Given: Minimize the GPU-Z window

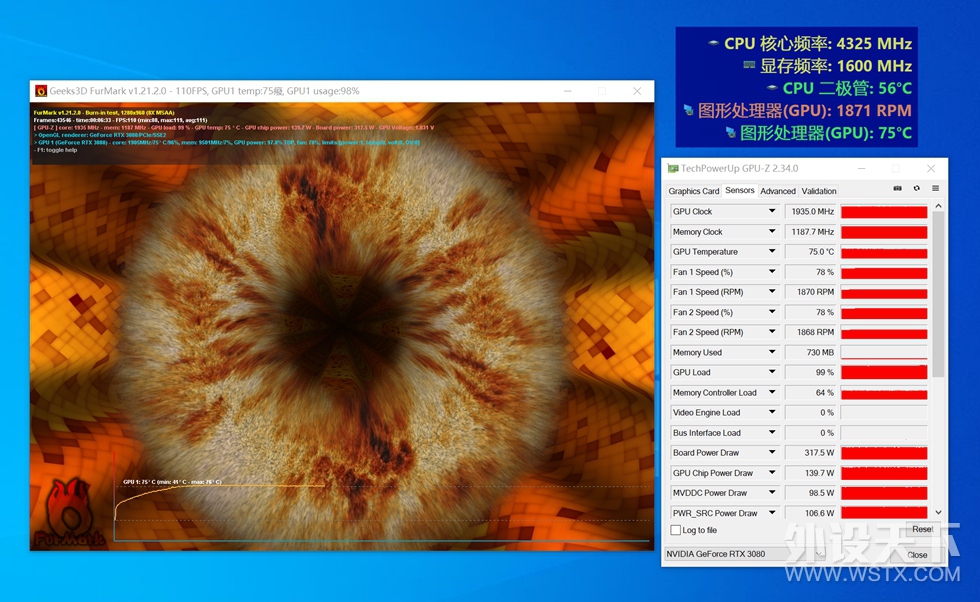Looking at the screenshot, I should [861, 168].
